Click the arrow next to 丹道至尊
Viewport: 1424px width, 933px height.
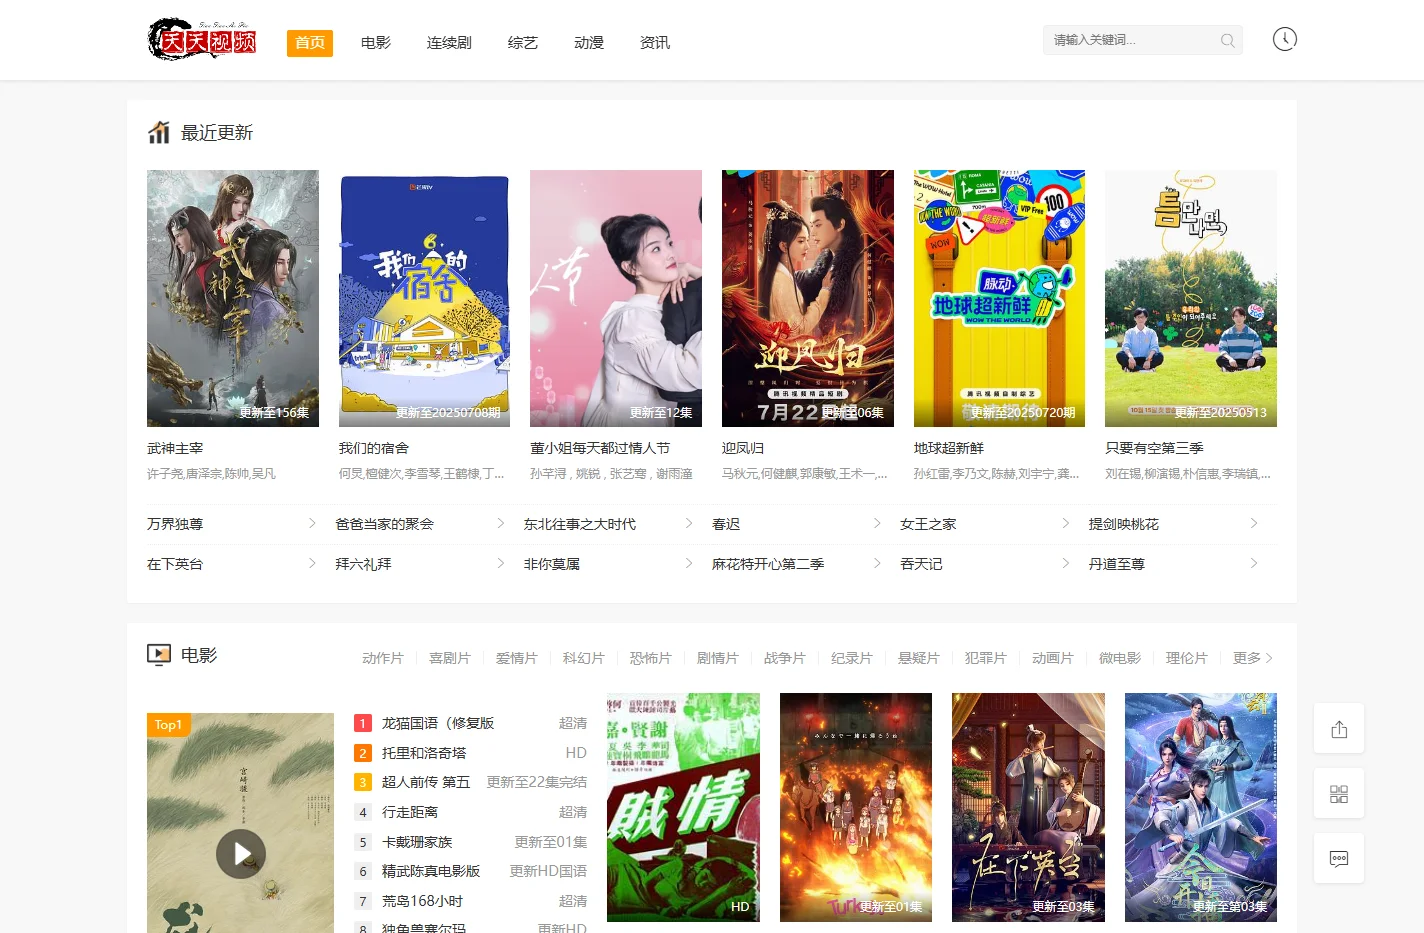point(1254,563)
